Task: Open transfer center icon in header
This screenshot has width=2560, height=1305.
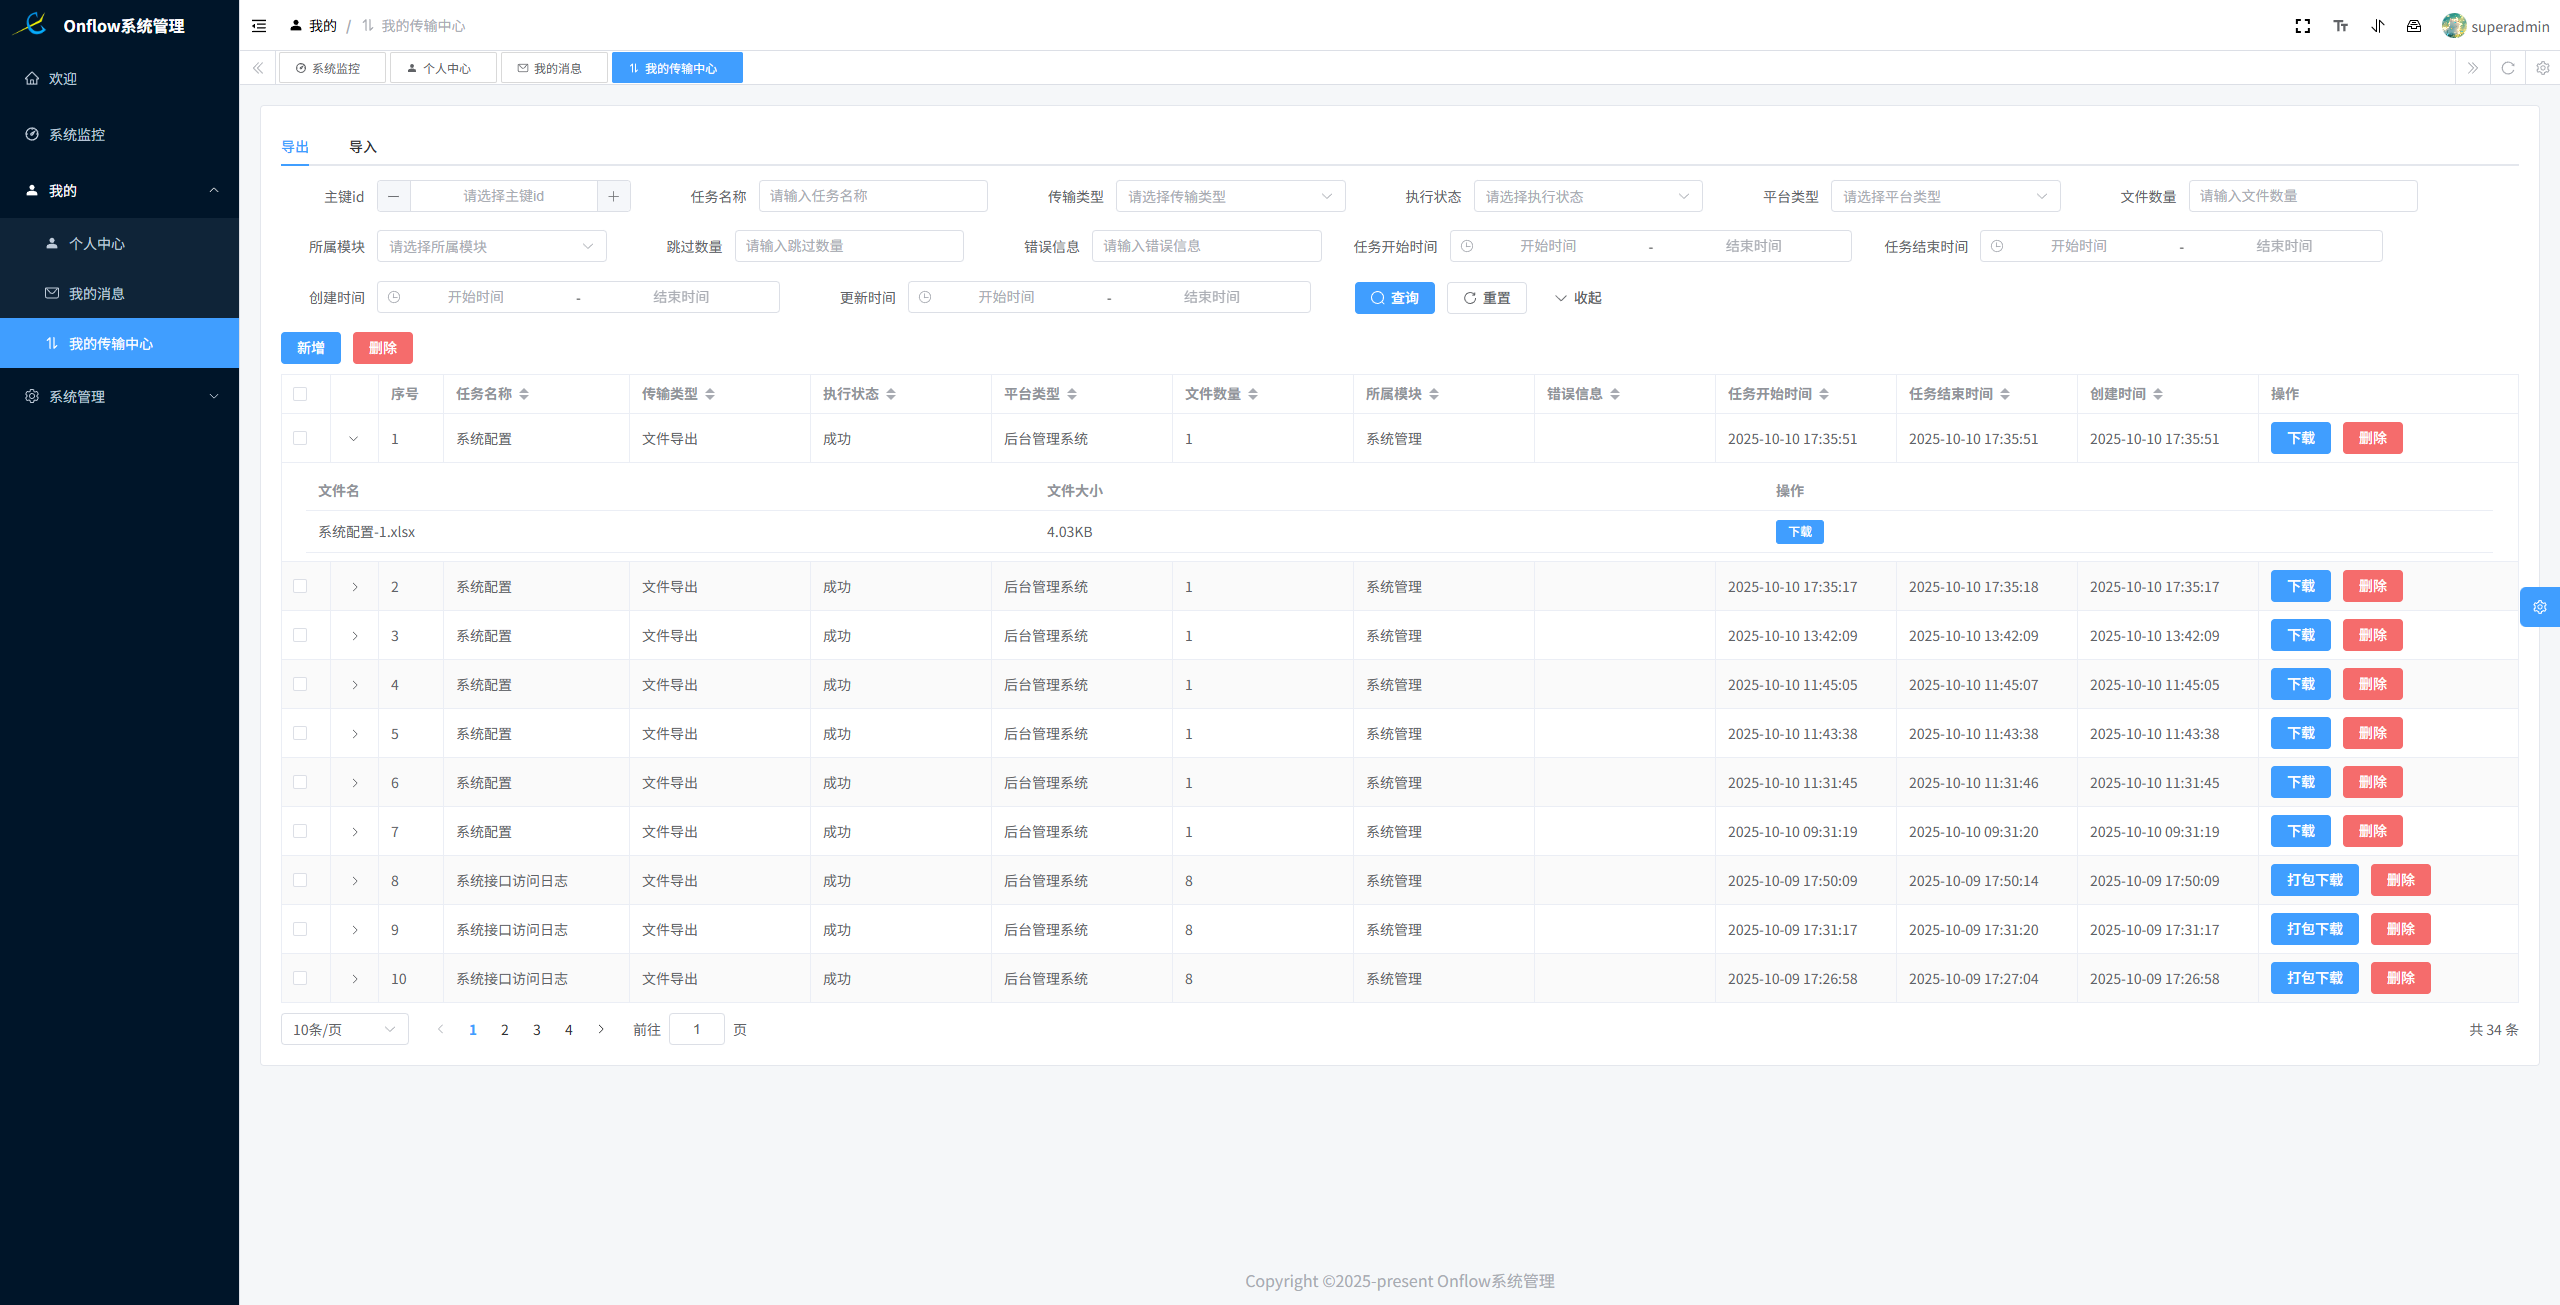Action: coord(2378,26)
